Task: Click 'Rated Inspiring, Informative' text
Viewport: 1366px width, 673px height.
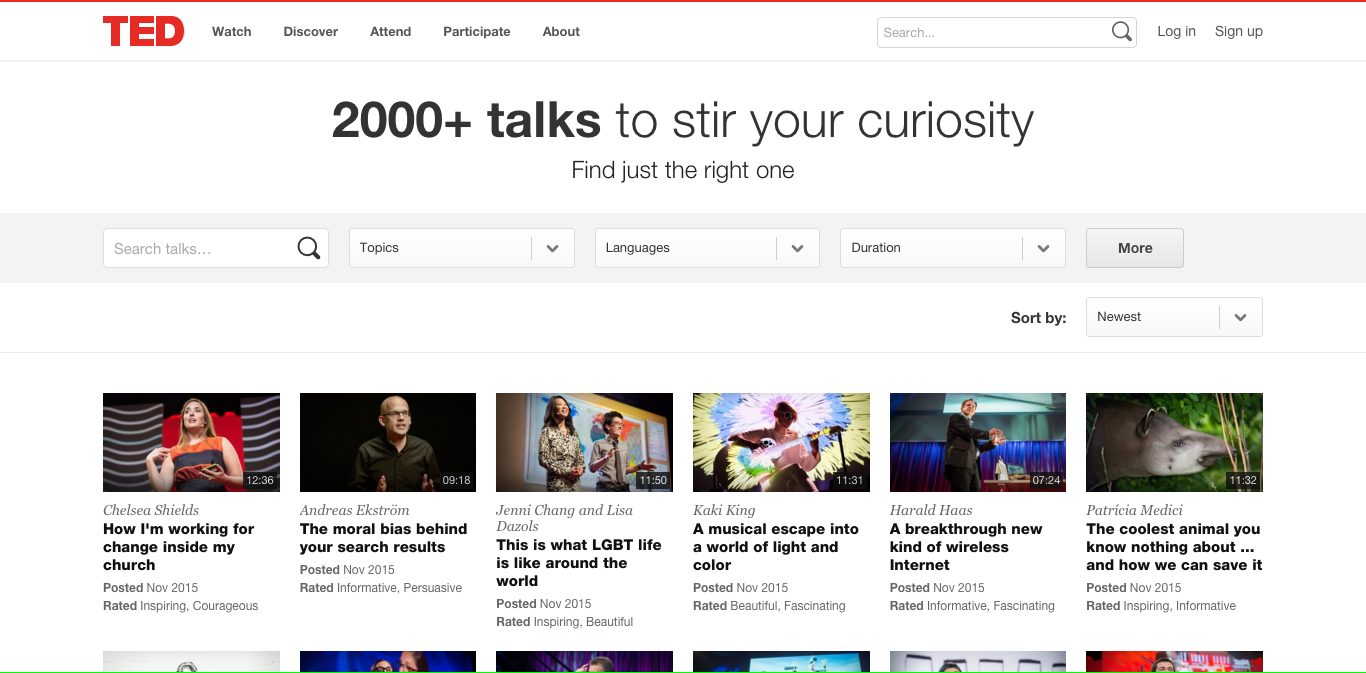Action: [x=1161, y=606]
